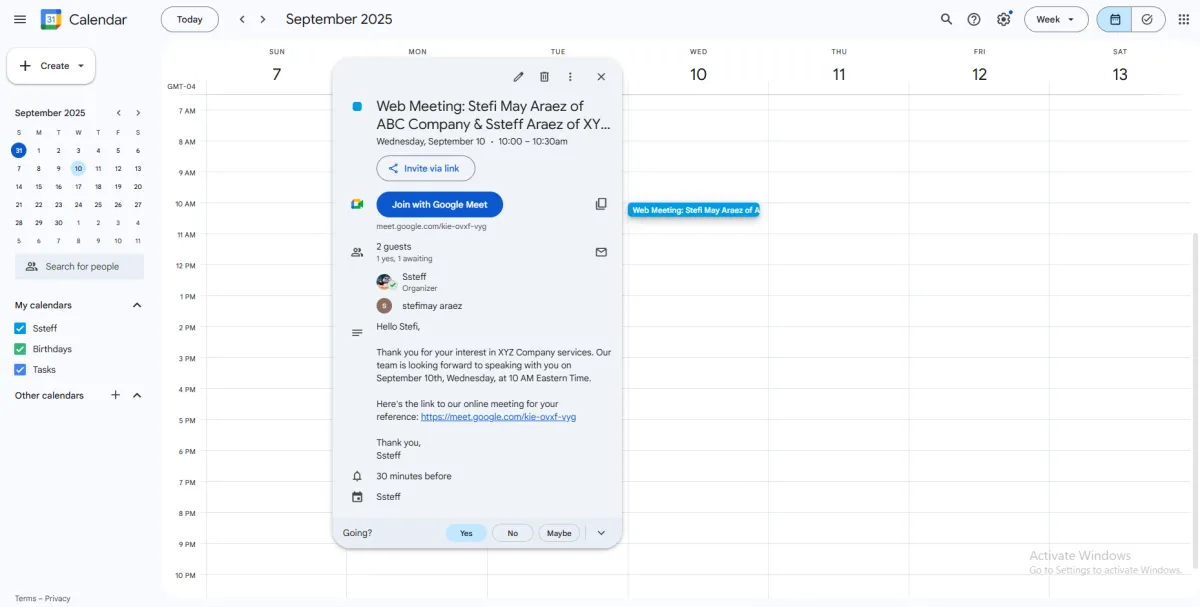Select 17 in the mini calendar

(x=78, y=186)
